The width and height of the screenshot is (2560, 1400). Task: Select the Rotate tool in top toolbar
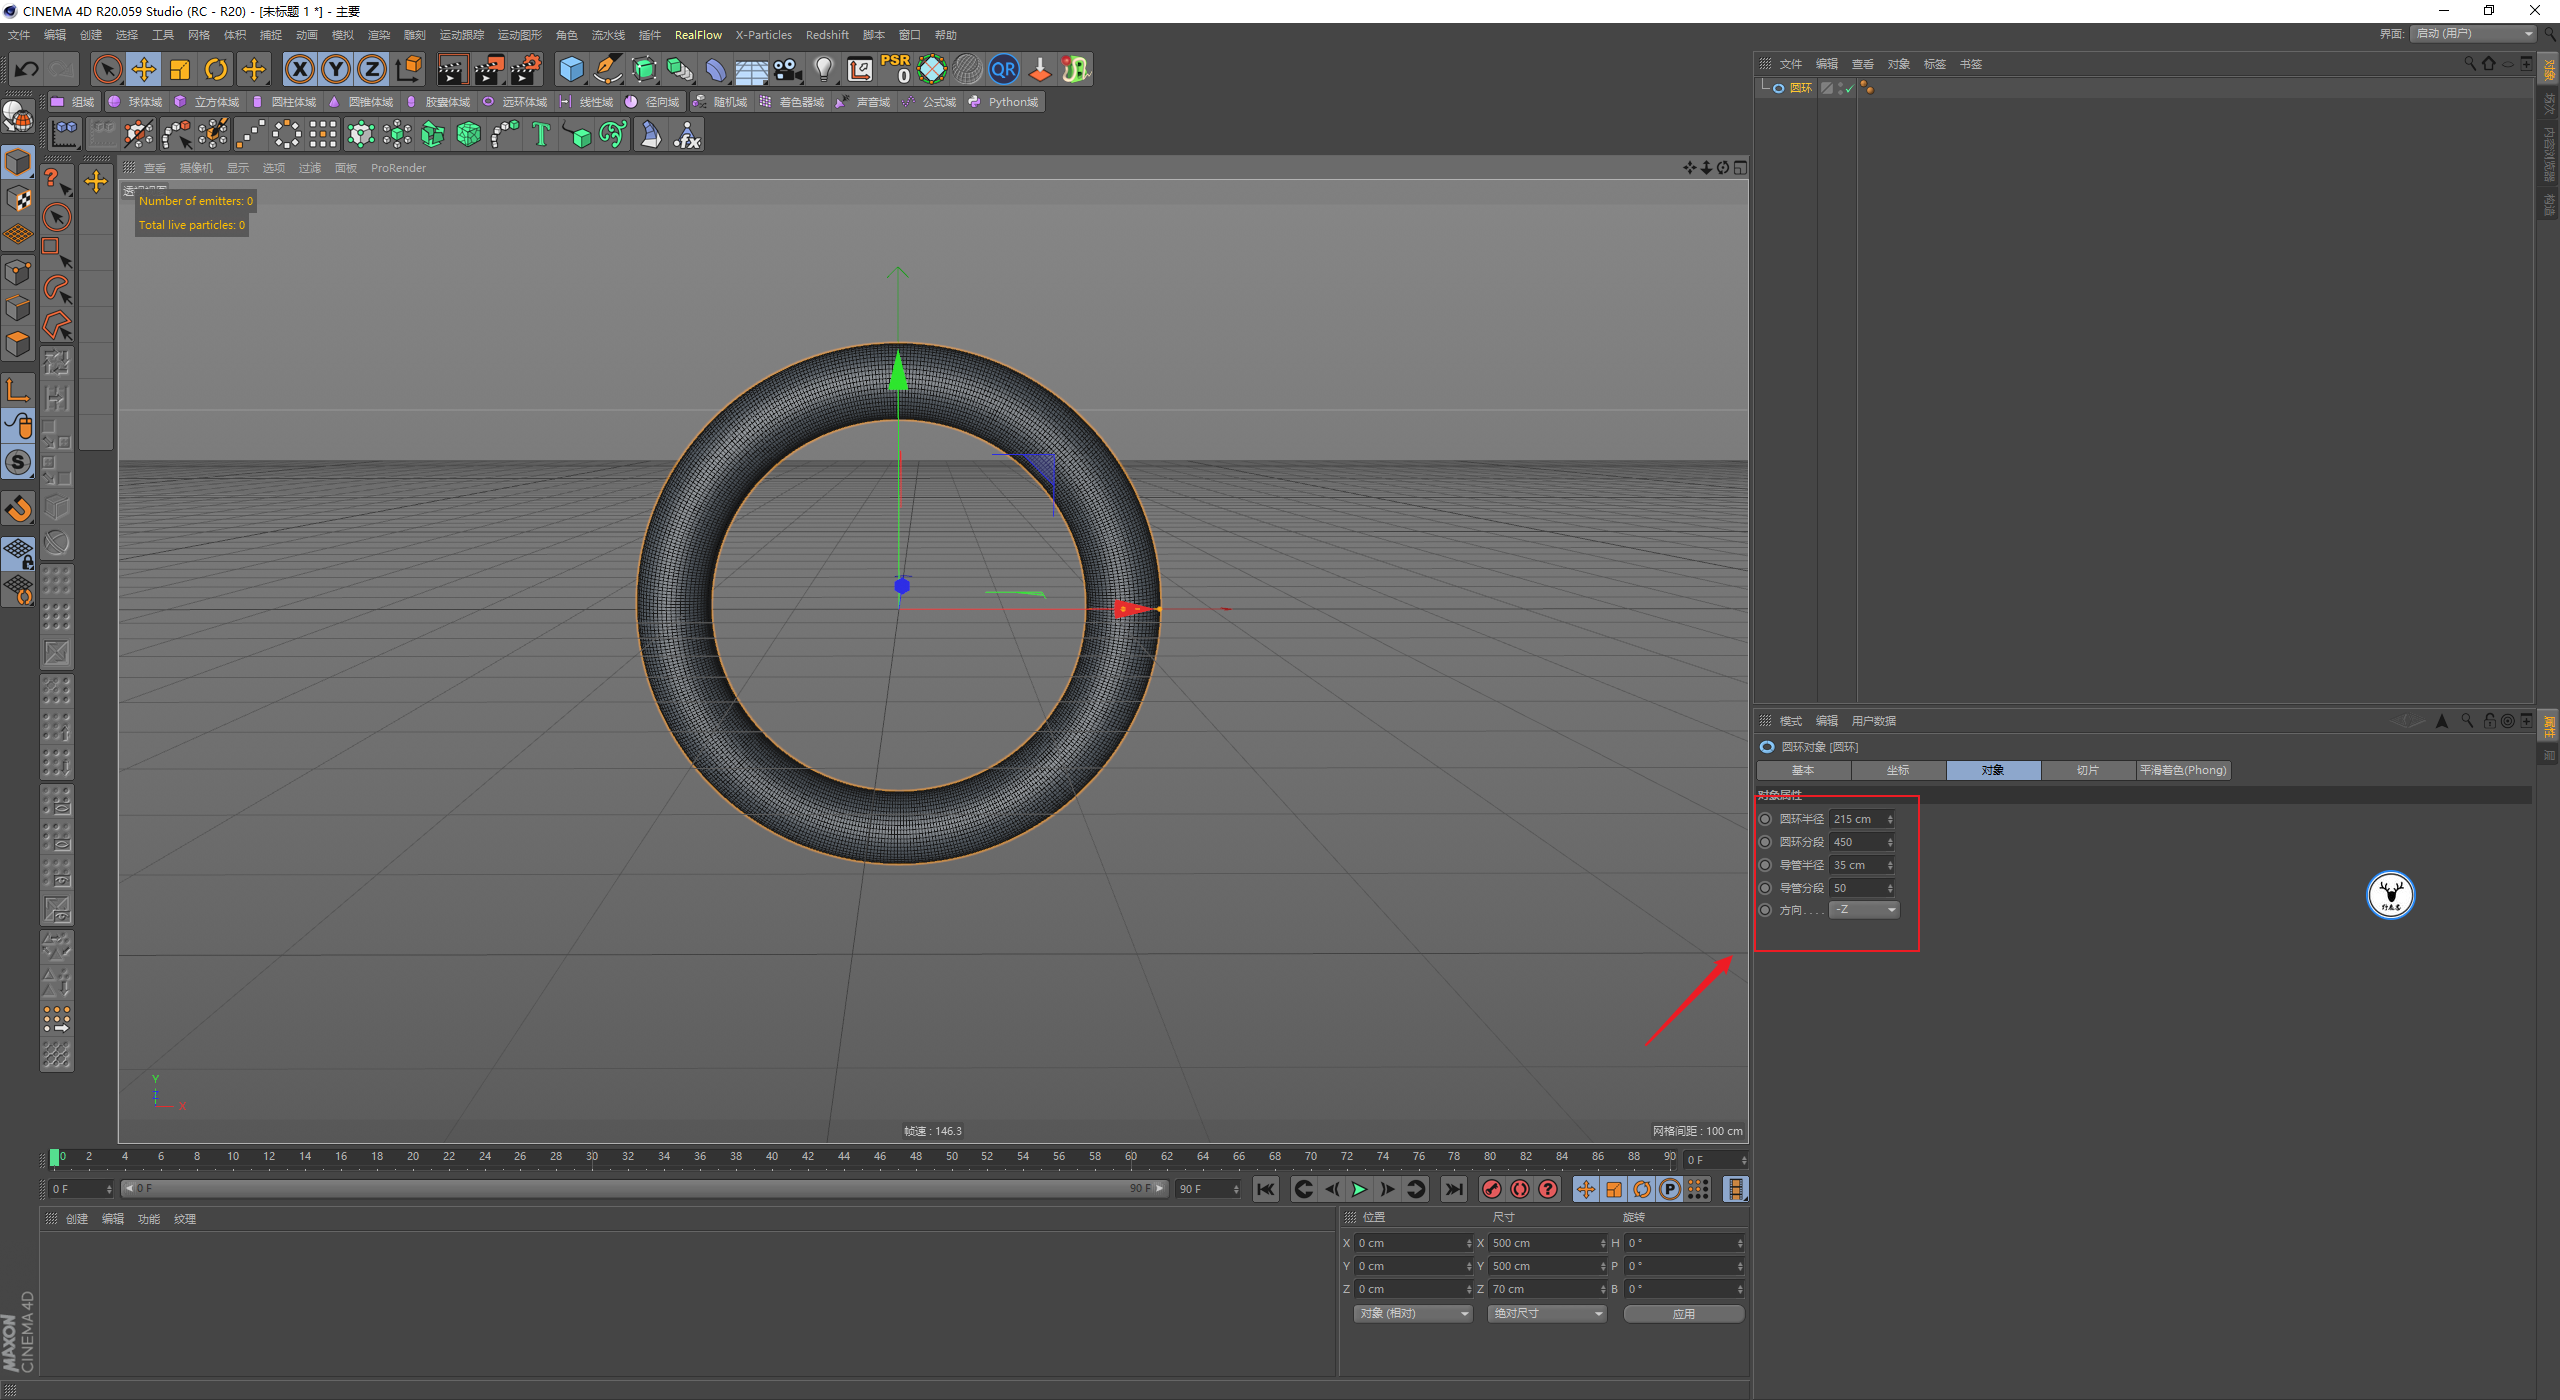tap(216, 69)
